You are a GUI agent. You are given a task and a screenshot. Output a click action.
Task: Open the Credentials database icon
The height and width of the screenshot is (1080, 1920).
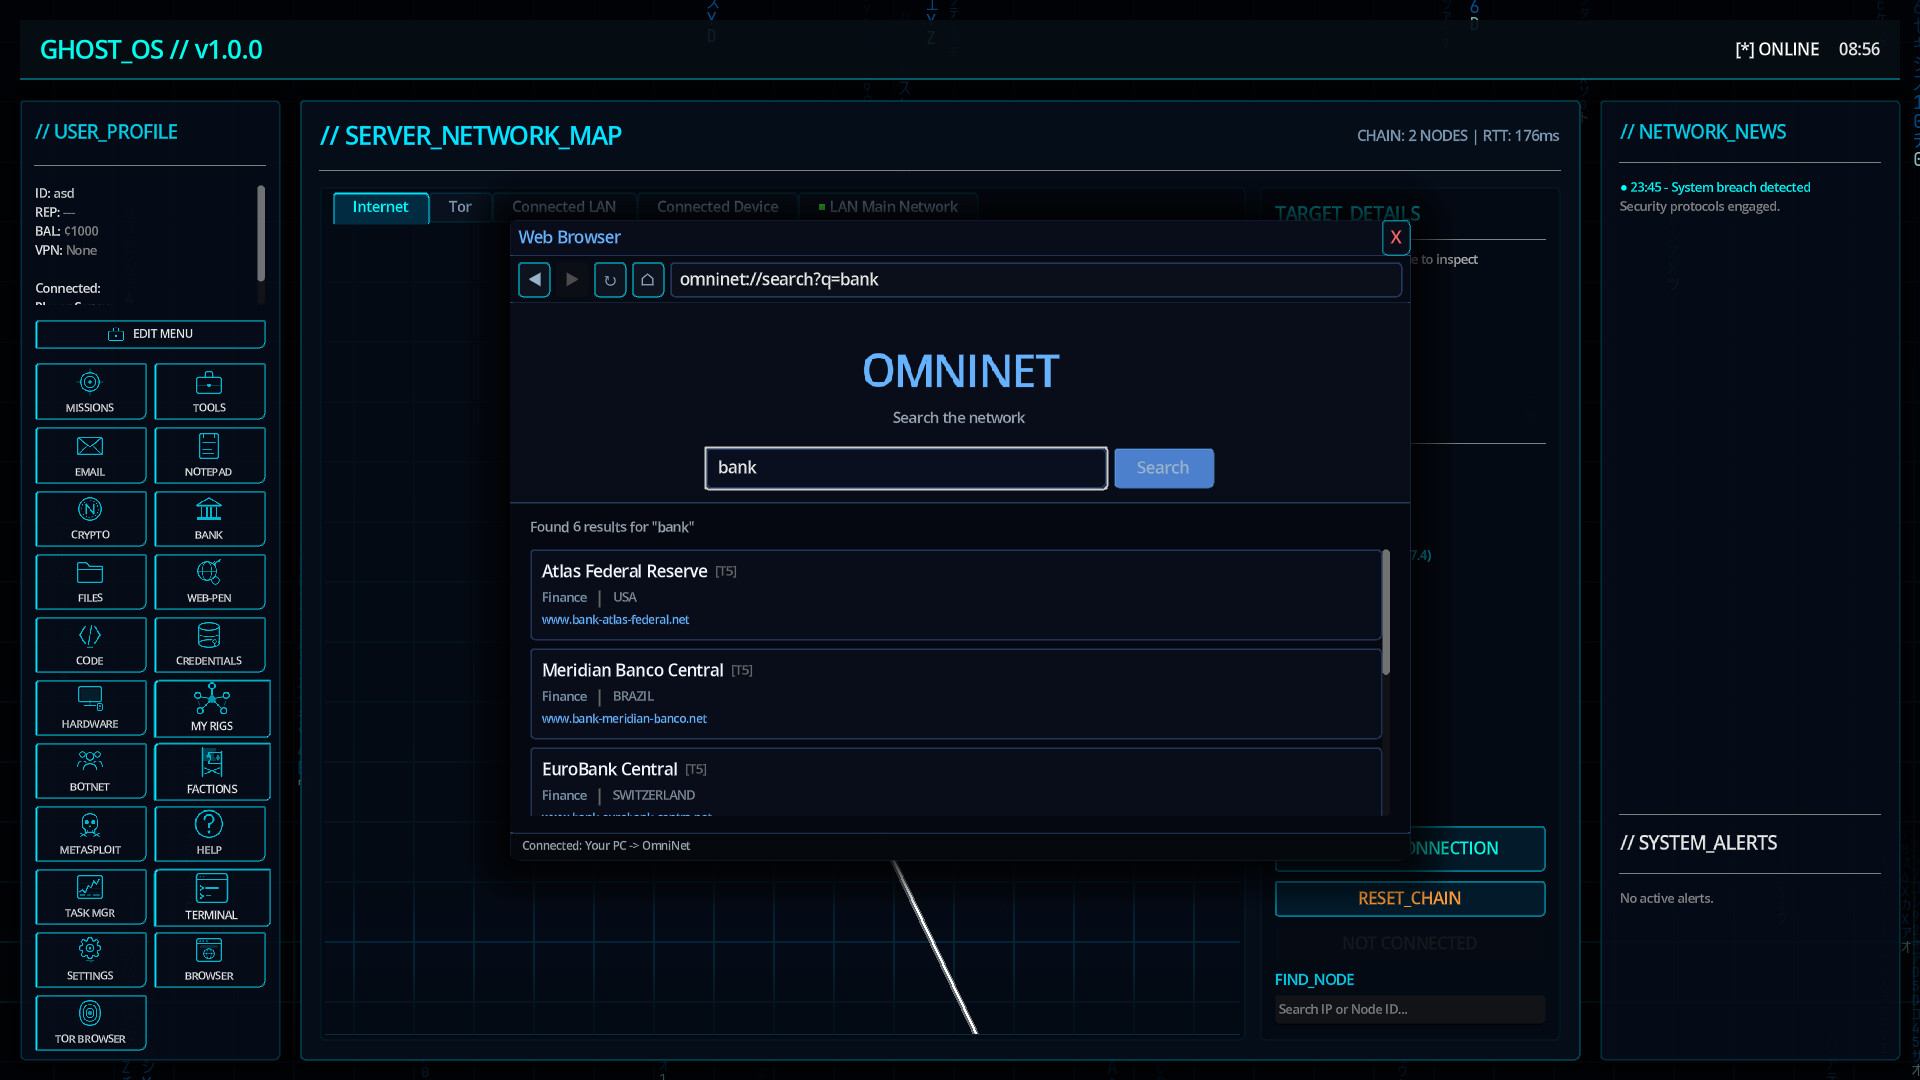point(209,644)
